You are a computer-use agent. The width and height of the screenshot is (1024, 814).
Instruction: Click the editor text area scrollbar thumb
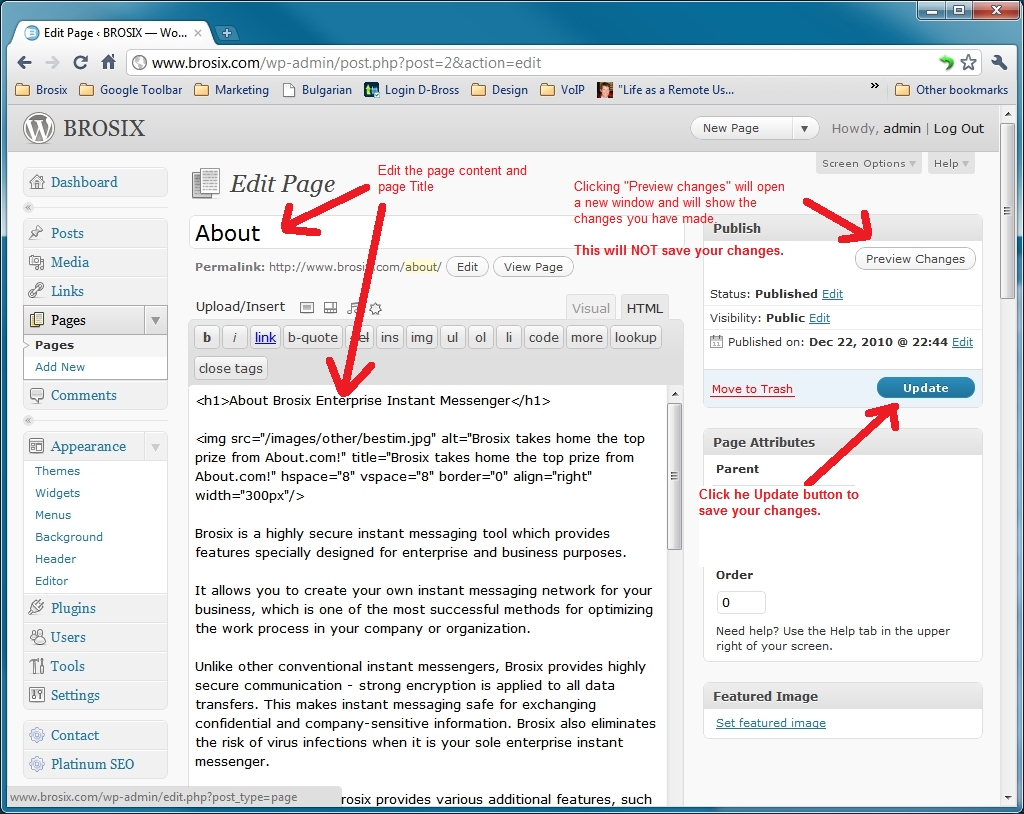tap(675, 476)
